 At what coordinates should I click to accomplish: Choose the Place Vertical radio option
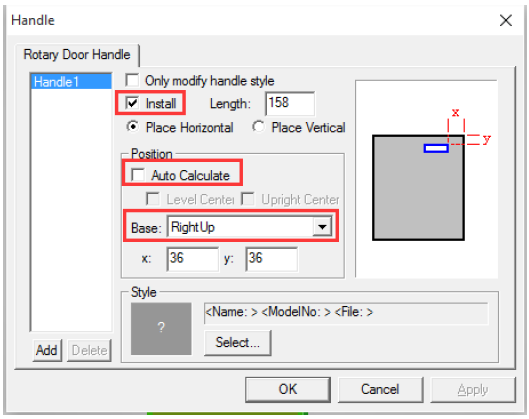pos(258,127)
